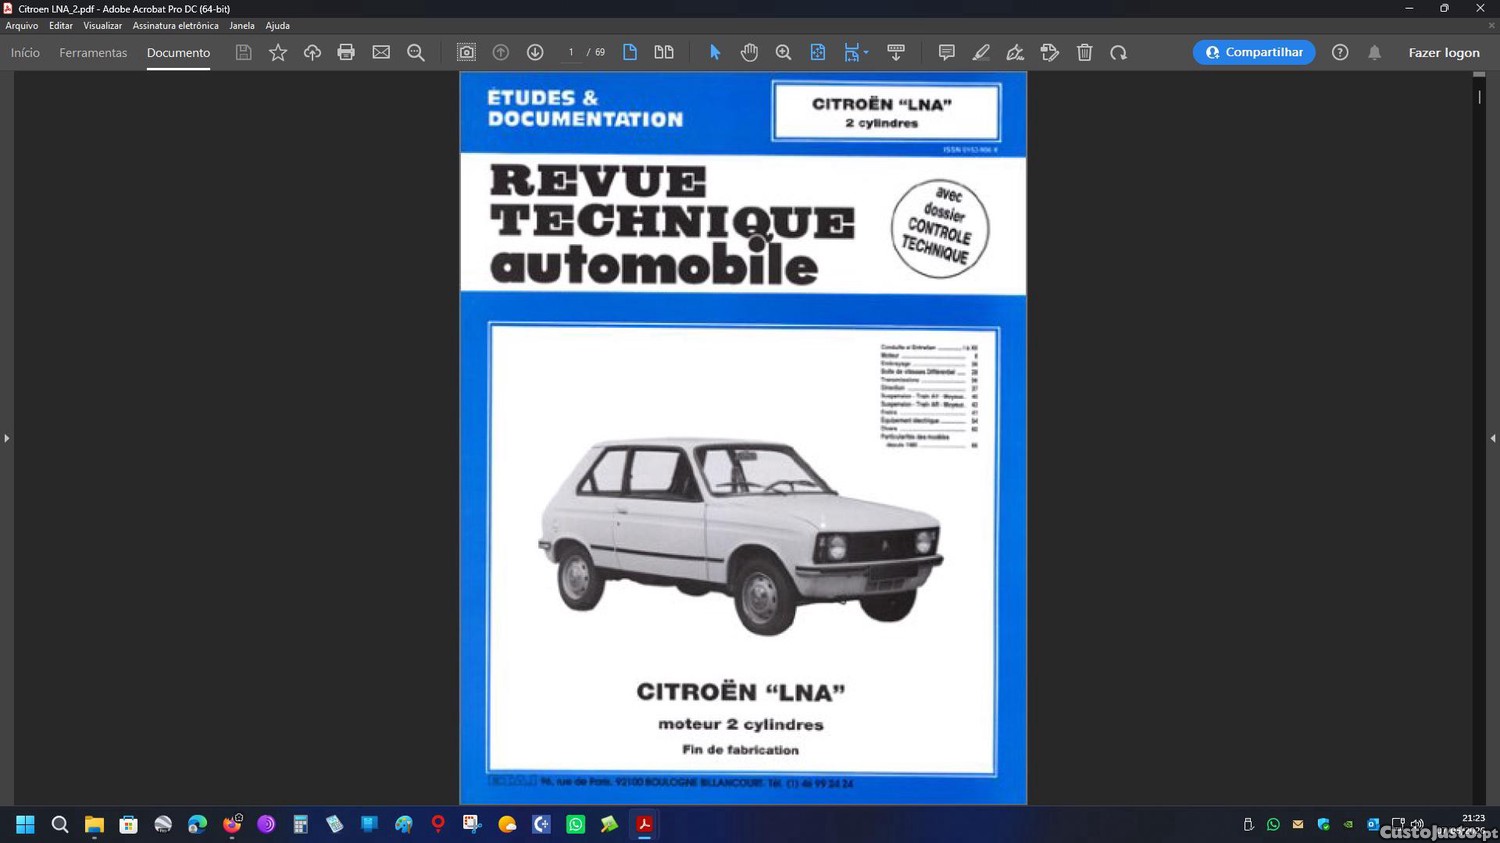
Task: Delete page with the trash icon
Action: 1084,52
